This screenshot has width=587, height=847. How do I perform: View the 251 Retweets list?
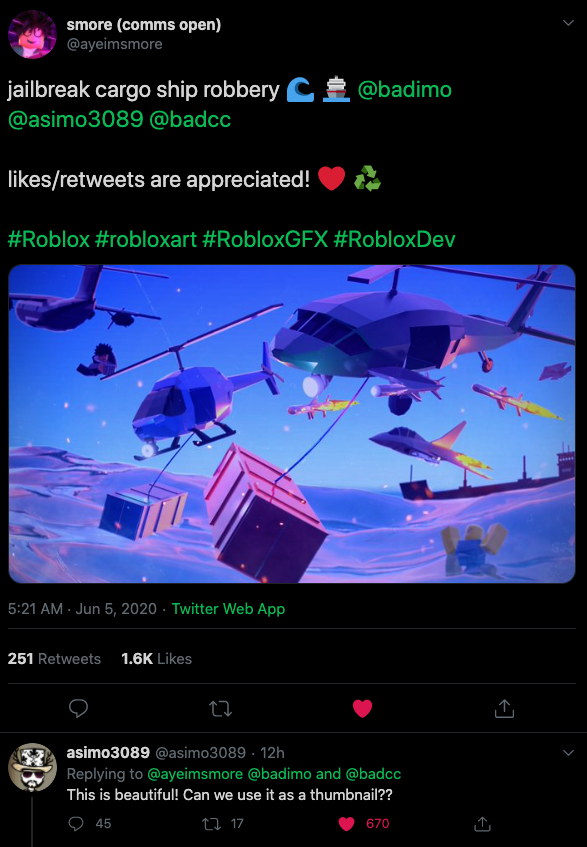tap(54, 658)
